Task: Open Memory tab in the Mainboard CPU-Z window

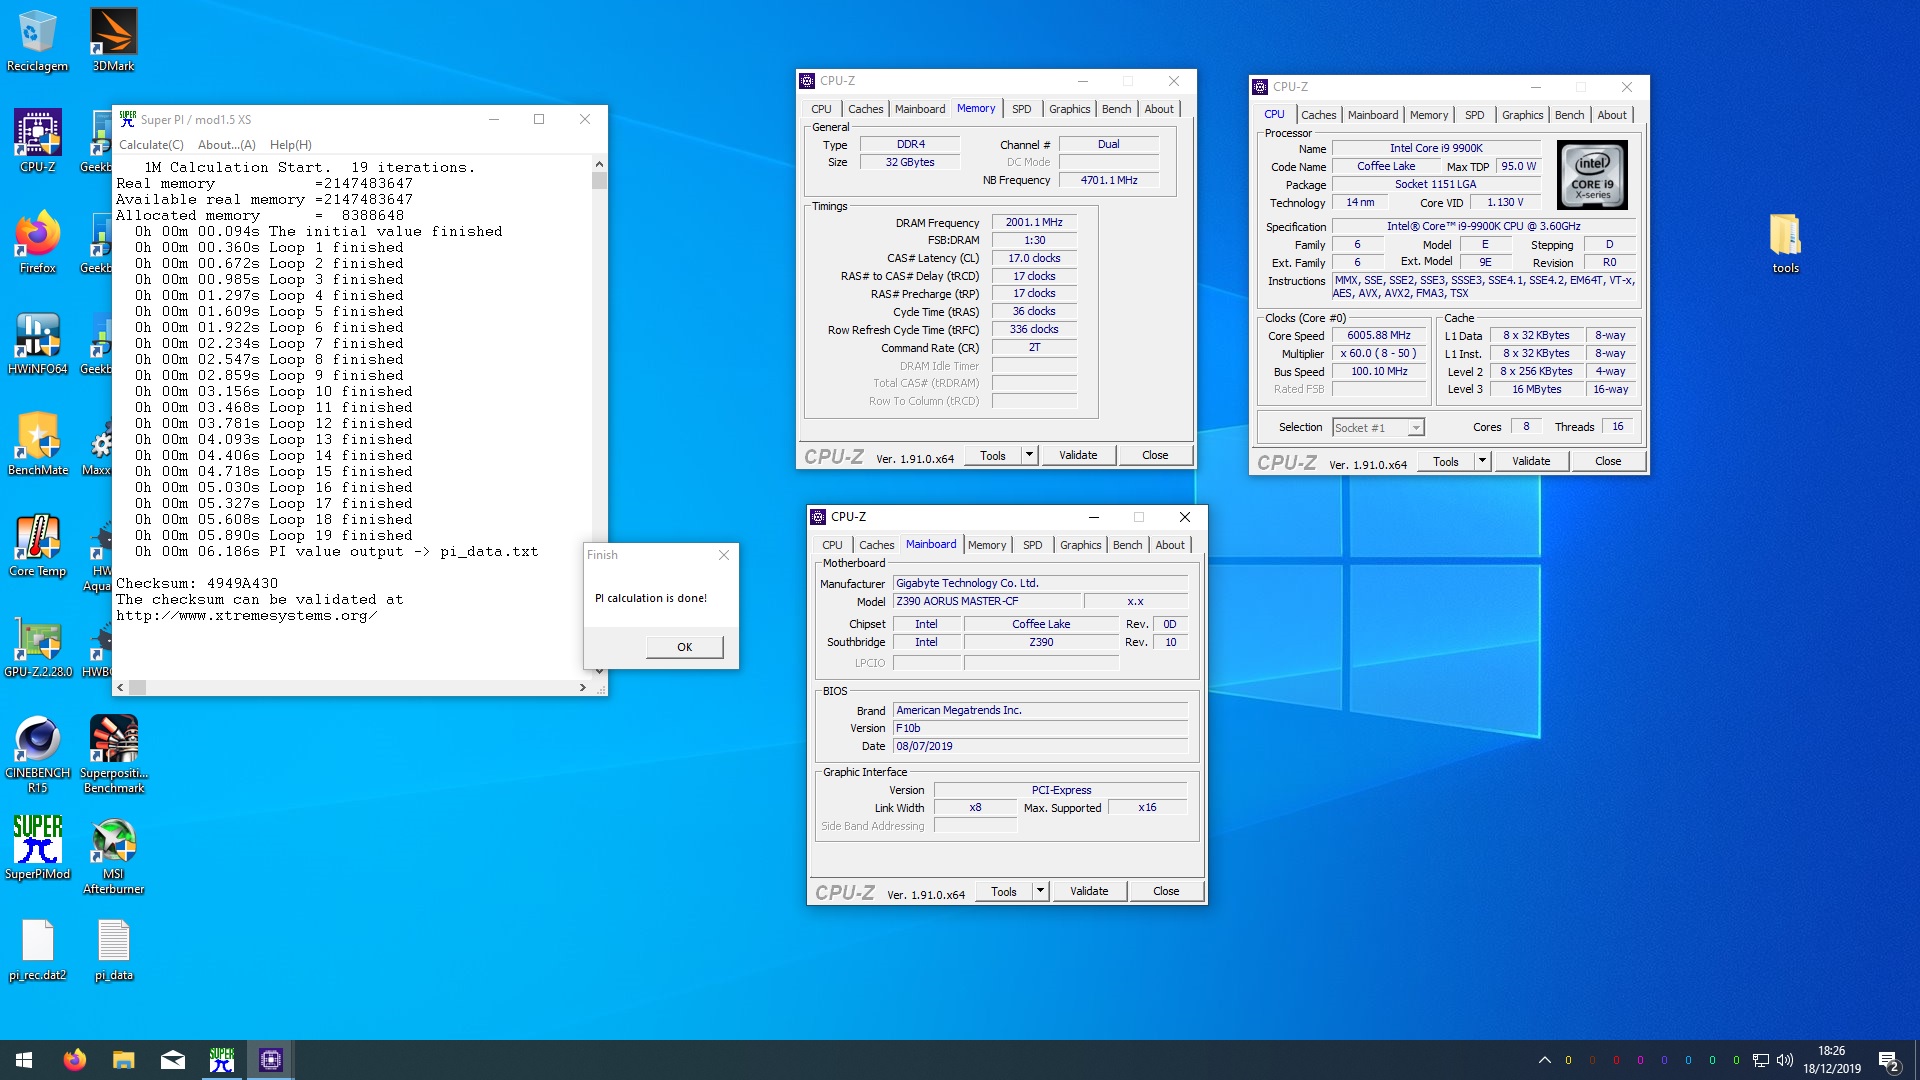Action: click(x=986, y=545)
